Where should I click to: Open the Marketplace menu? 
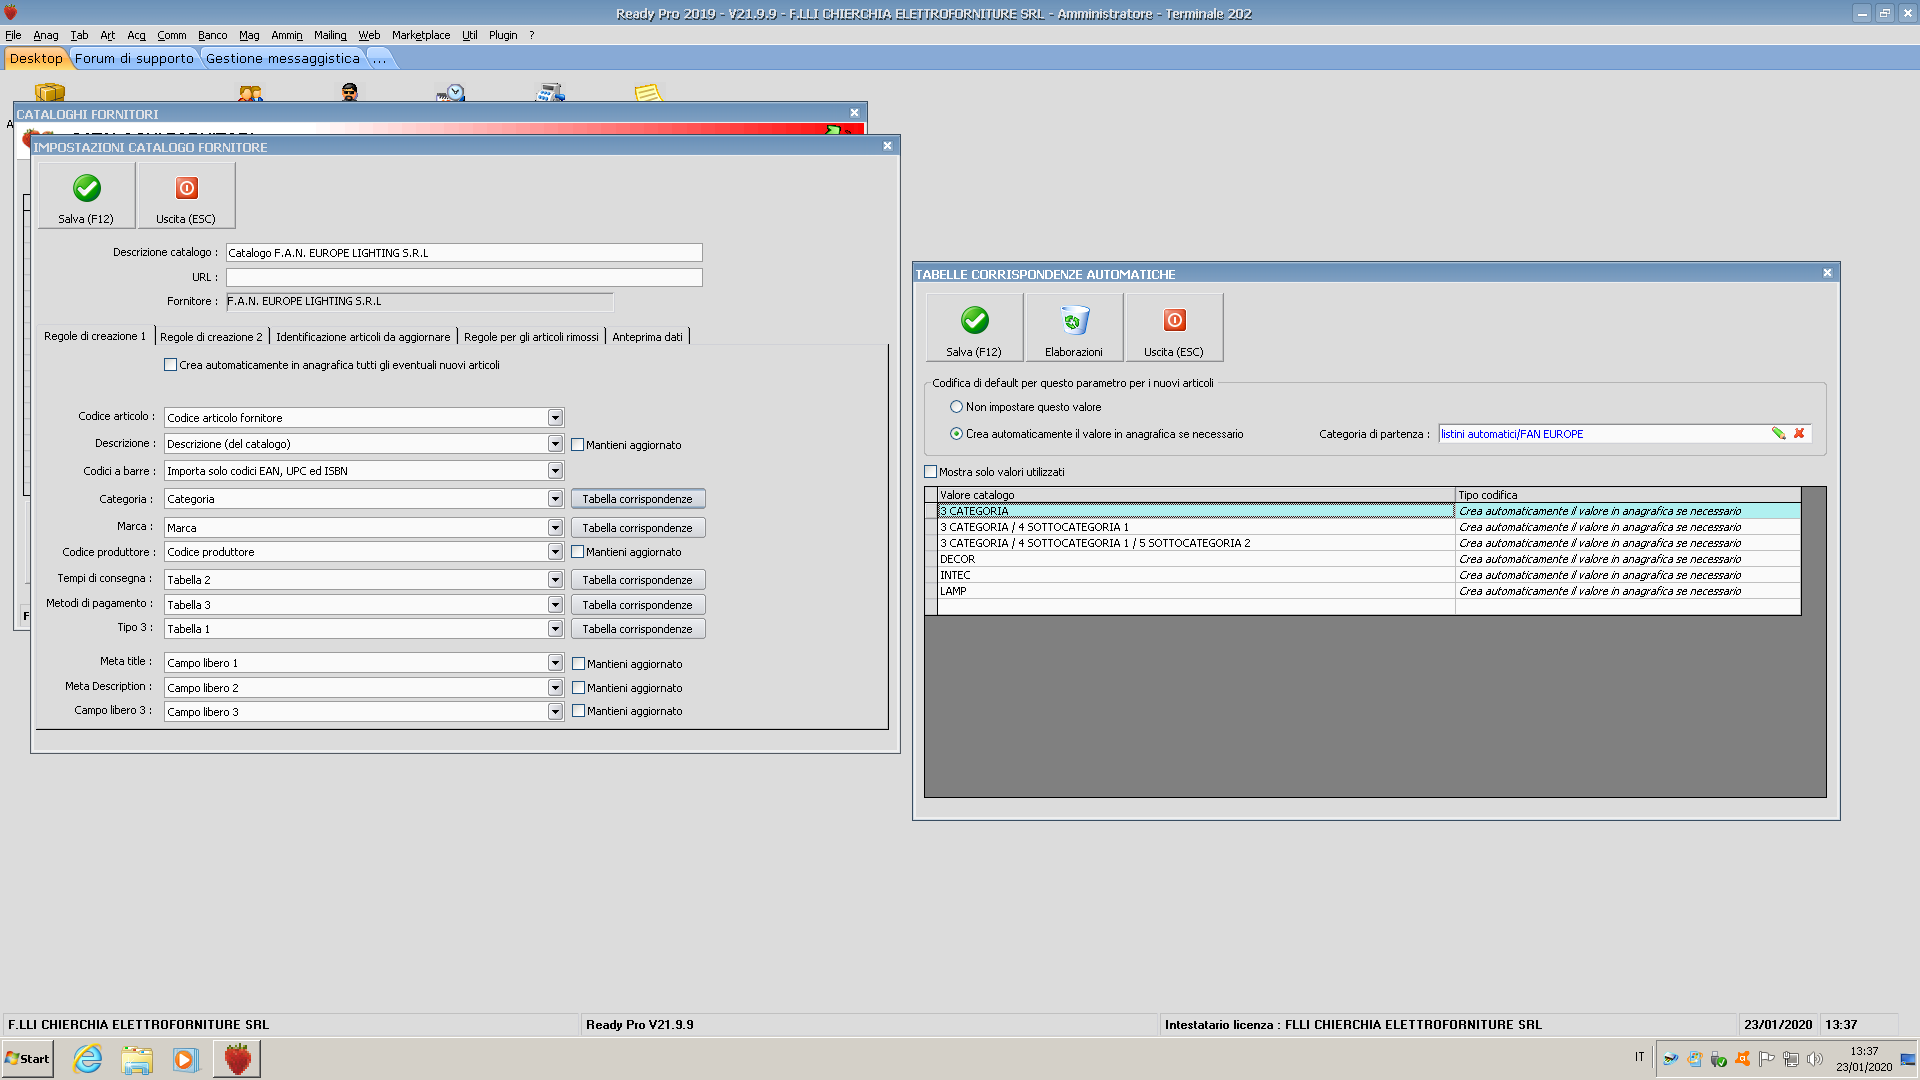pos(420,35)
